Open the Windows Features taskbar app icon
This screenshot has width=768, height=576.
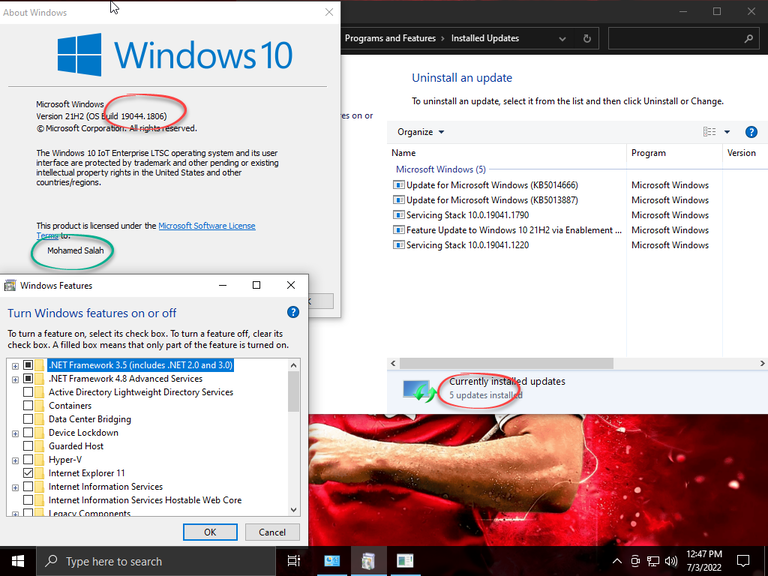coord(368,561)
